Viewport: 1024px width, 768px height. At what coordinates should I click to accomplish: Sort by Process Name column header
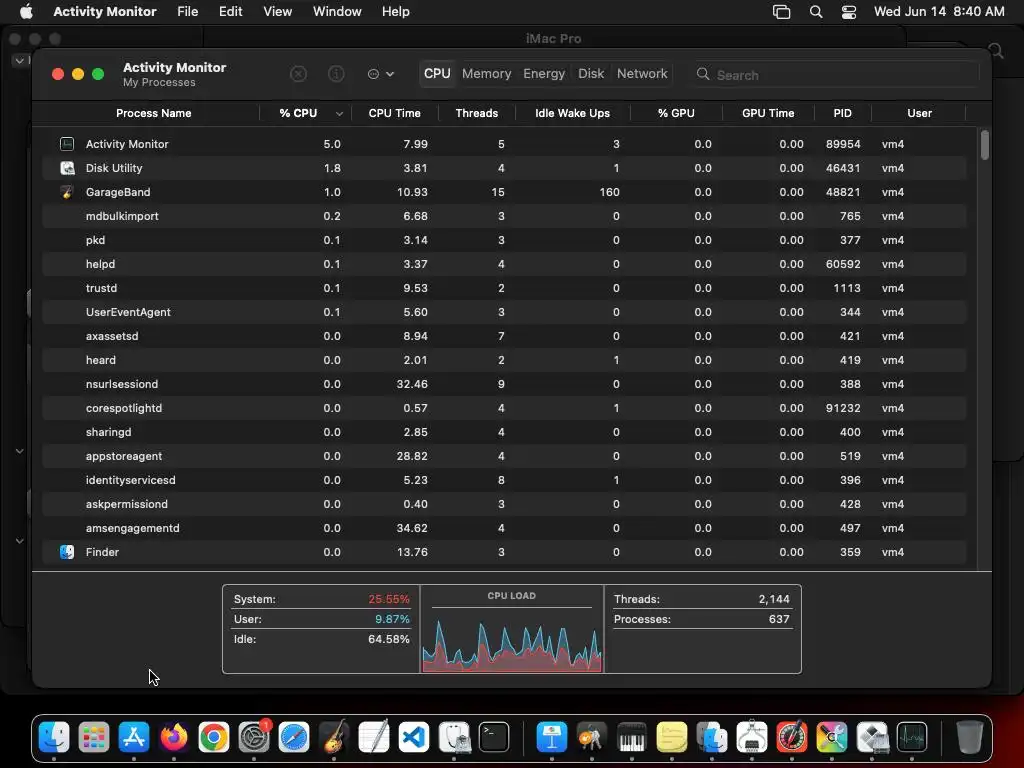(153, 113)
